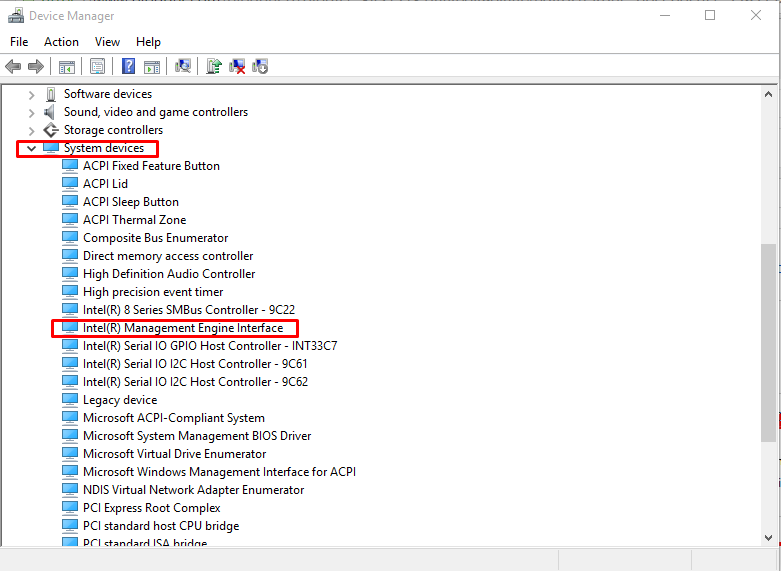Image resolution: width=781 pixels, height=571 pixels.
Task: Maximize the Device Manager window
Action: click(x=710, y=15)
